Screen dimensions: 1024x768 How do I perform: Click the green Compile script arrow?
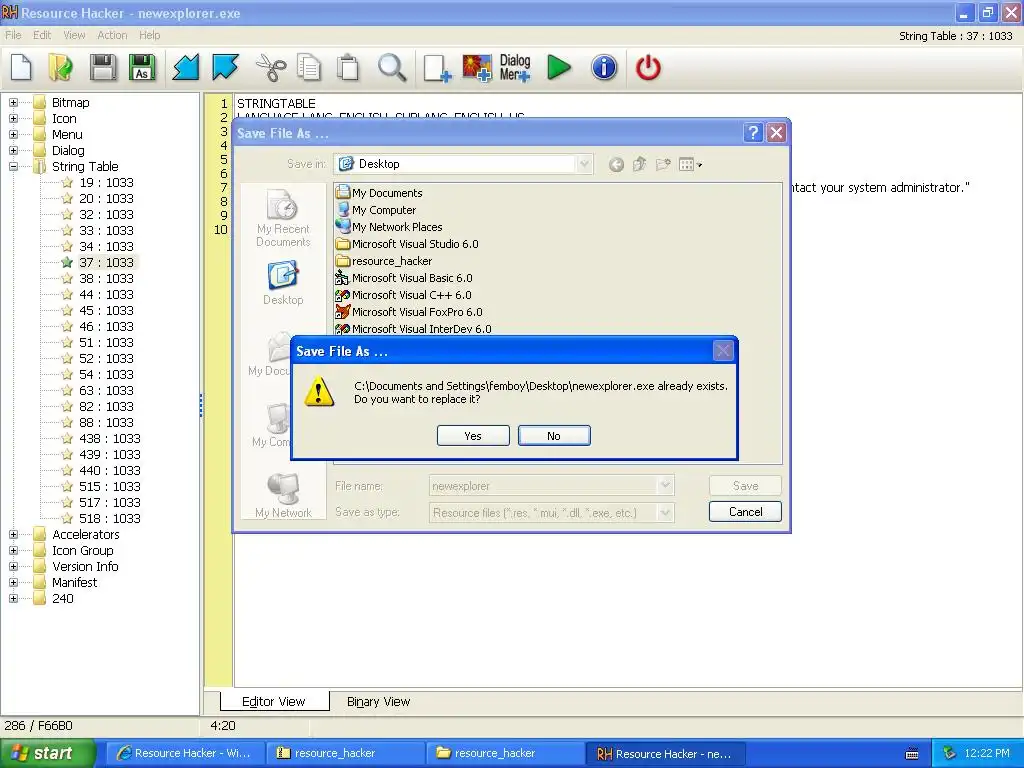point(559,68)
